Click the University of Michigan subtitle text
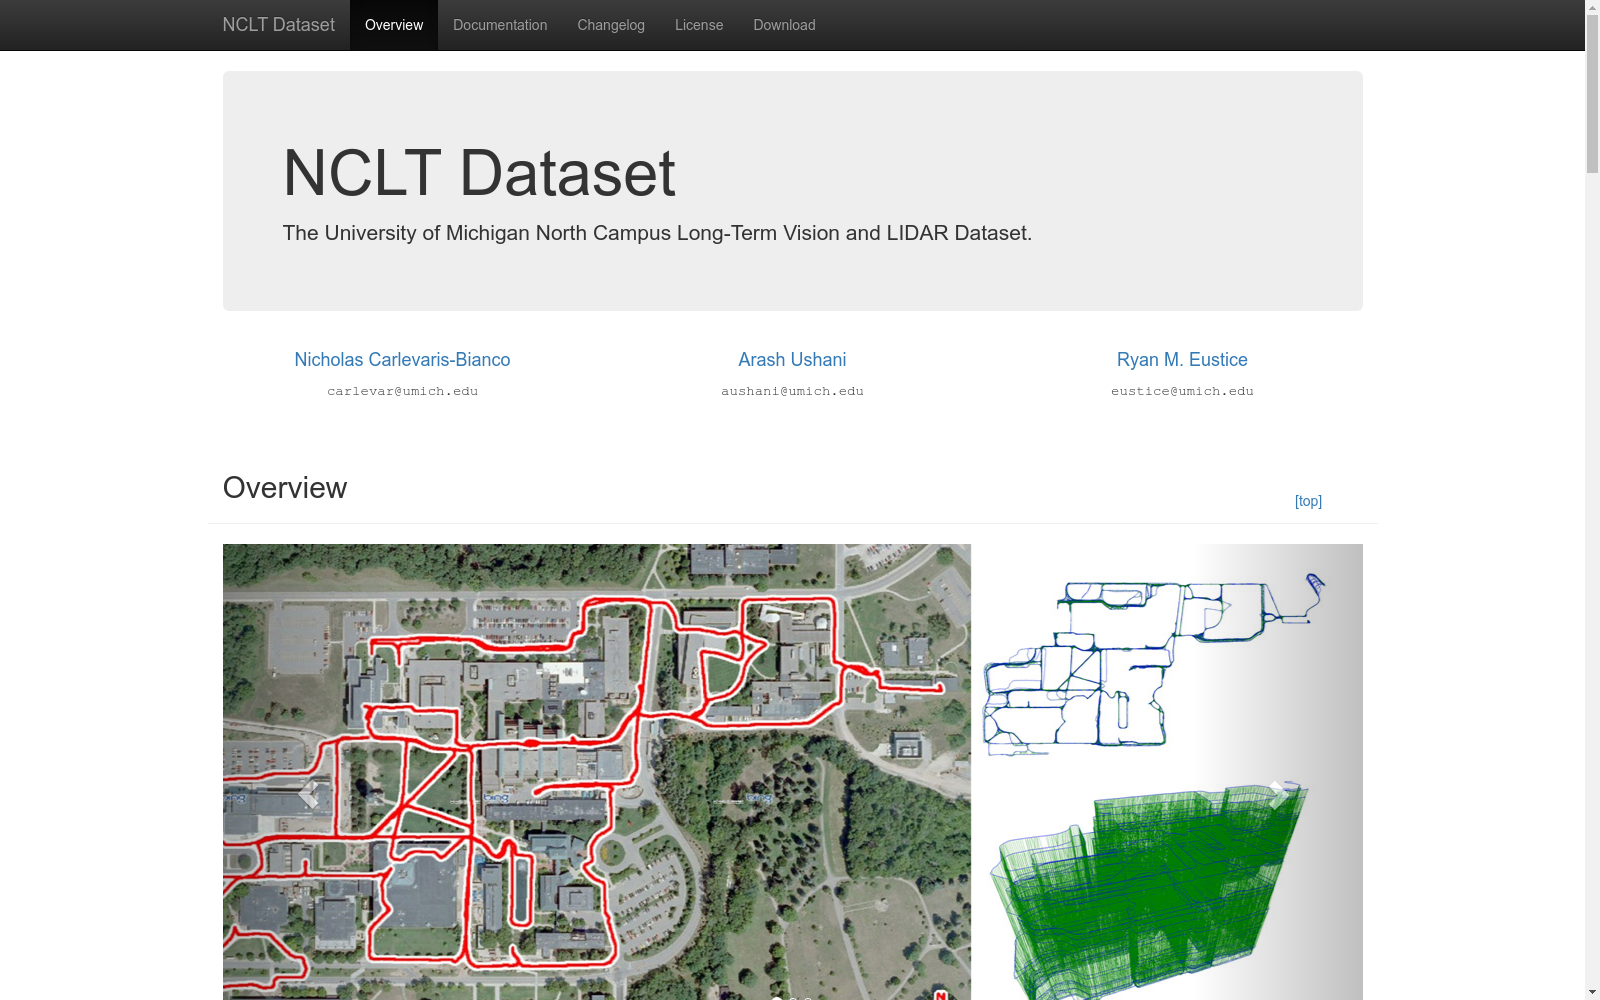This screenshot has width=1600, height=1000. click(657, 233)
